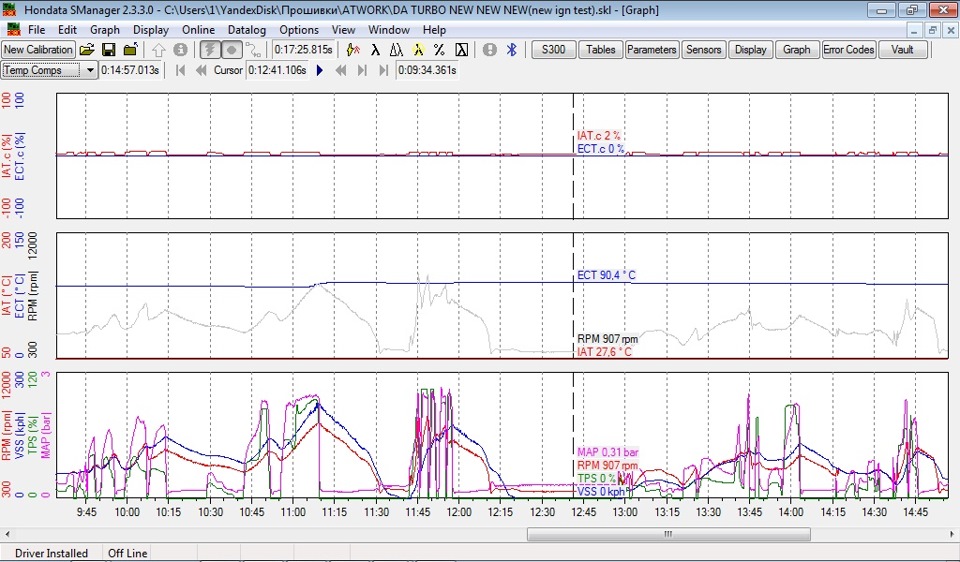The height and width of the screenshot is (562, 960).
Task: Open the View menu
Action: (343, 29)
